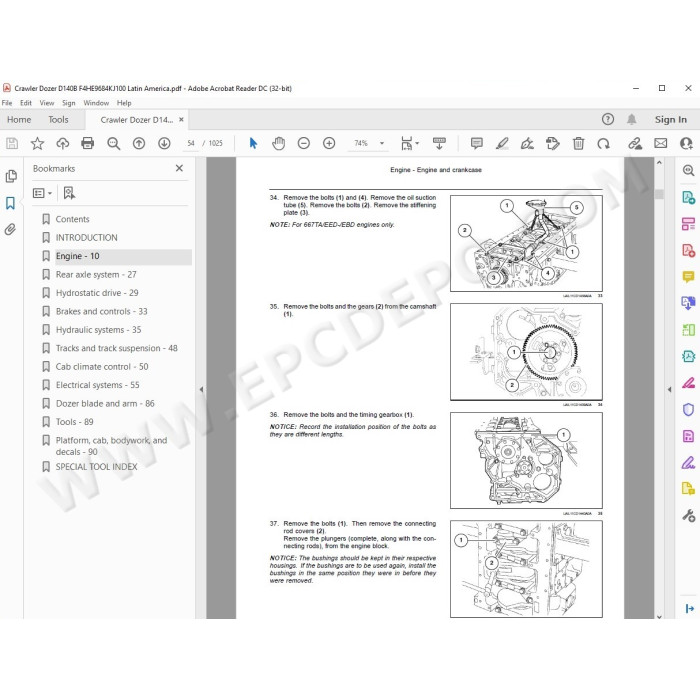Open the View menu

click(47, 103)
